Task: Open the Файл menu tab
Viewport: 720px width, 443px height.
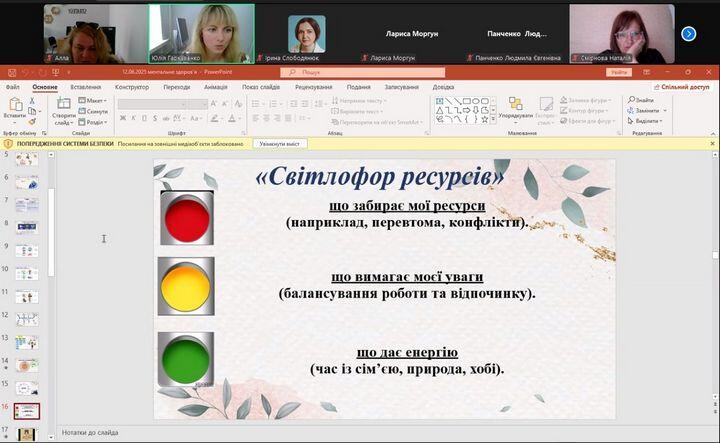Action: coord(12,87)
